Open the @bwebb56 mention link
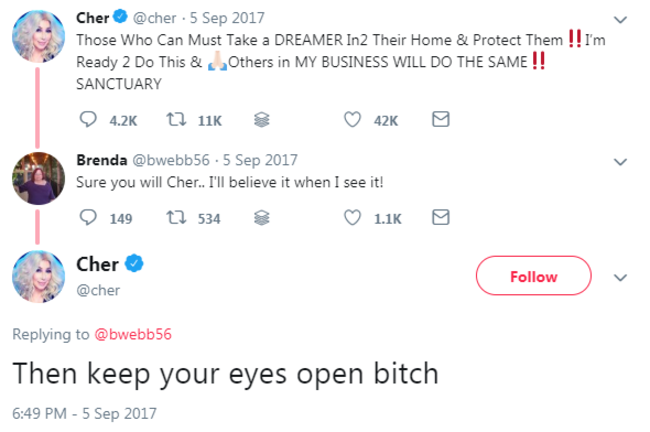The image size is (650, 432). (x=133, y=334)
